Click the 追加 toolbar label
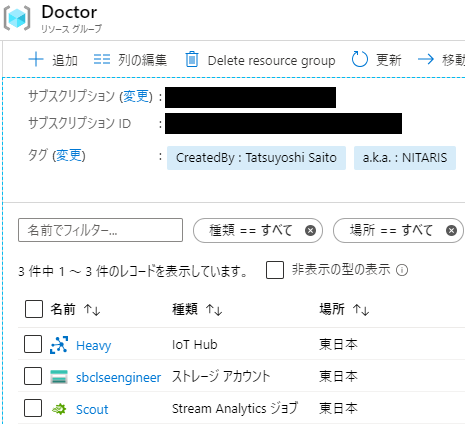Image resolution: width=466 pixels, height=424 pixels. pyautogui.click(x=65, y=60)
